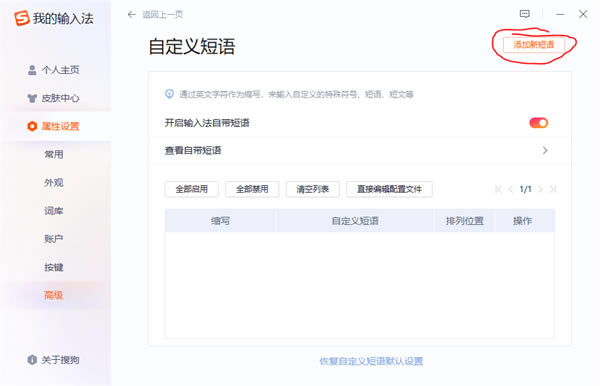Toggle 开启输入法自带短语 switch

[538, 123]
